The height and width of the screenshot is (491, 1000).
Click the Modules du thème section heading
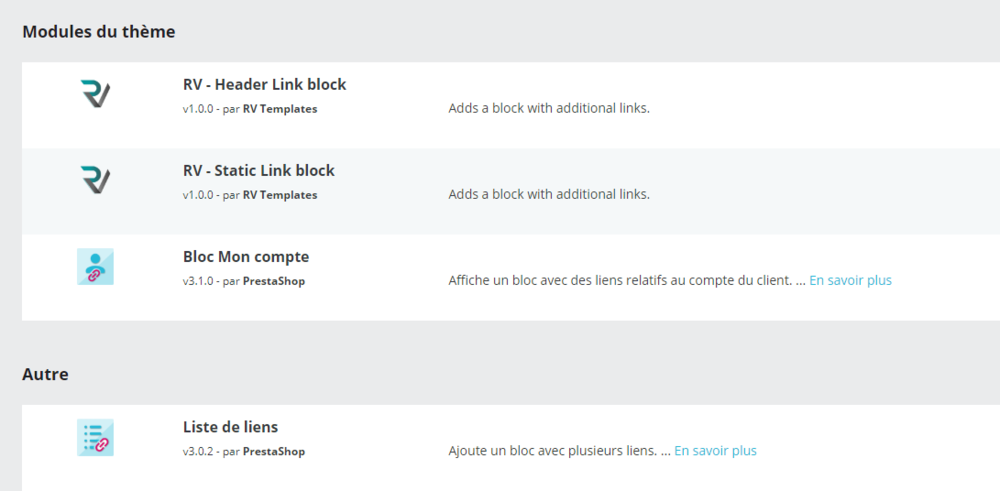click(x=98, y=32)
